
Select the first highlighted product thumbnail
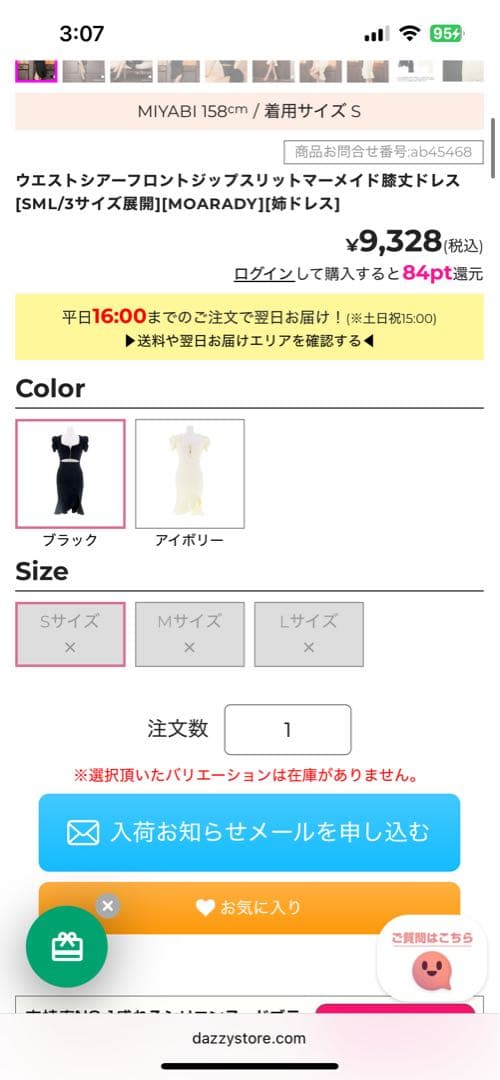coord(36,71)
